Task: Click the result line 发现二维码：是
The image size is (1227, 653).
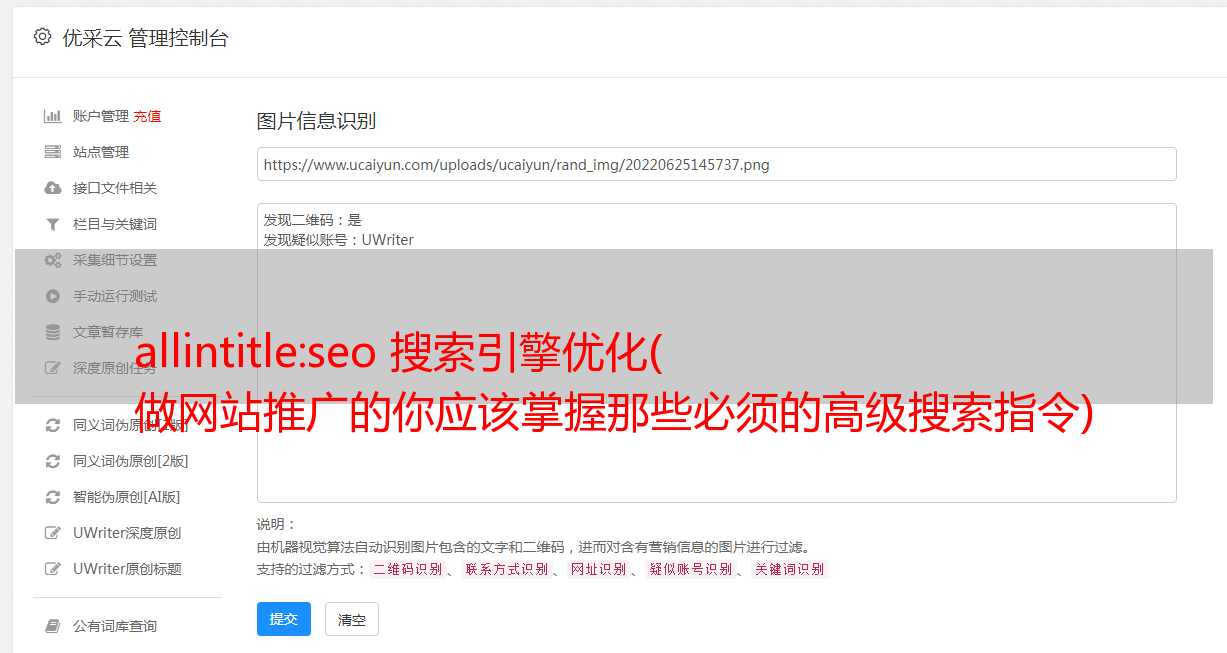Action: pyautogui.click(x=312, y=220)
